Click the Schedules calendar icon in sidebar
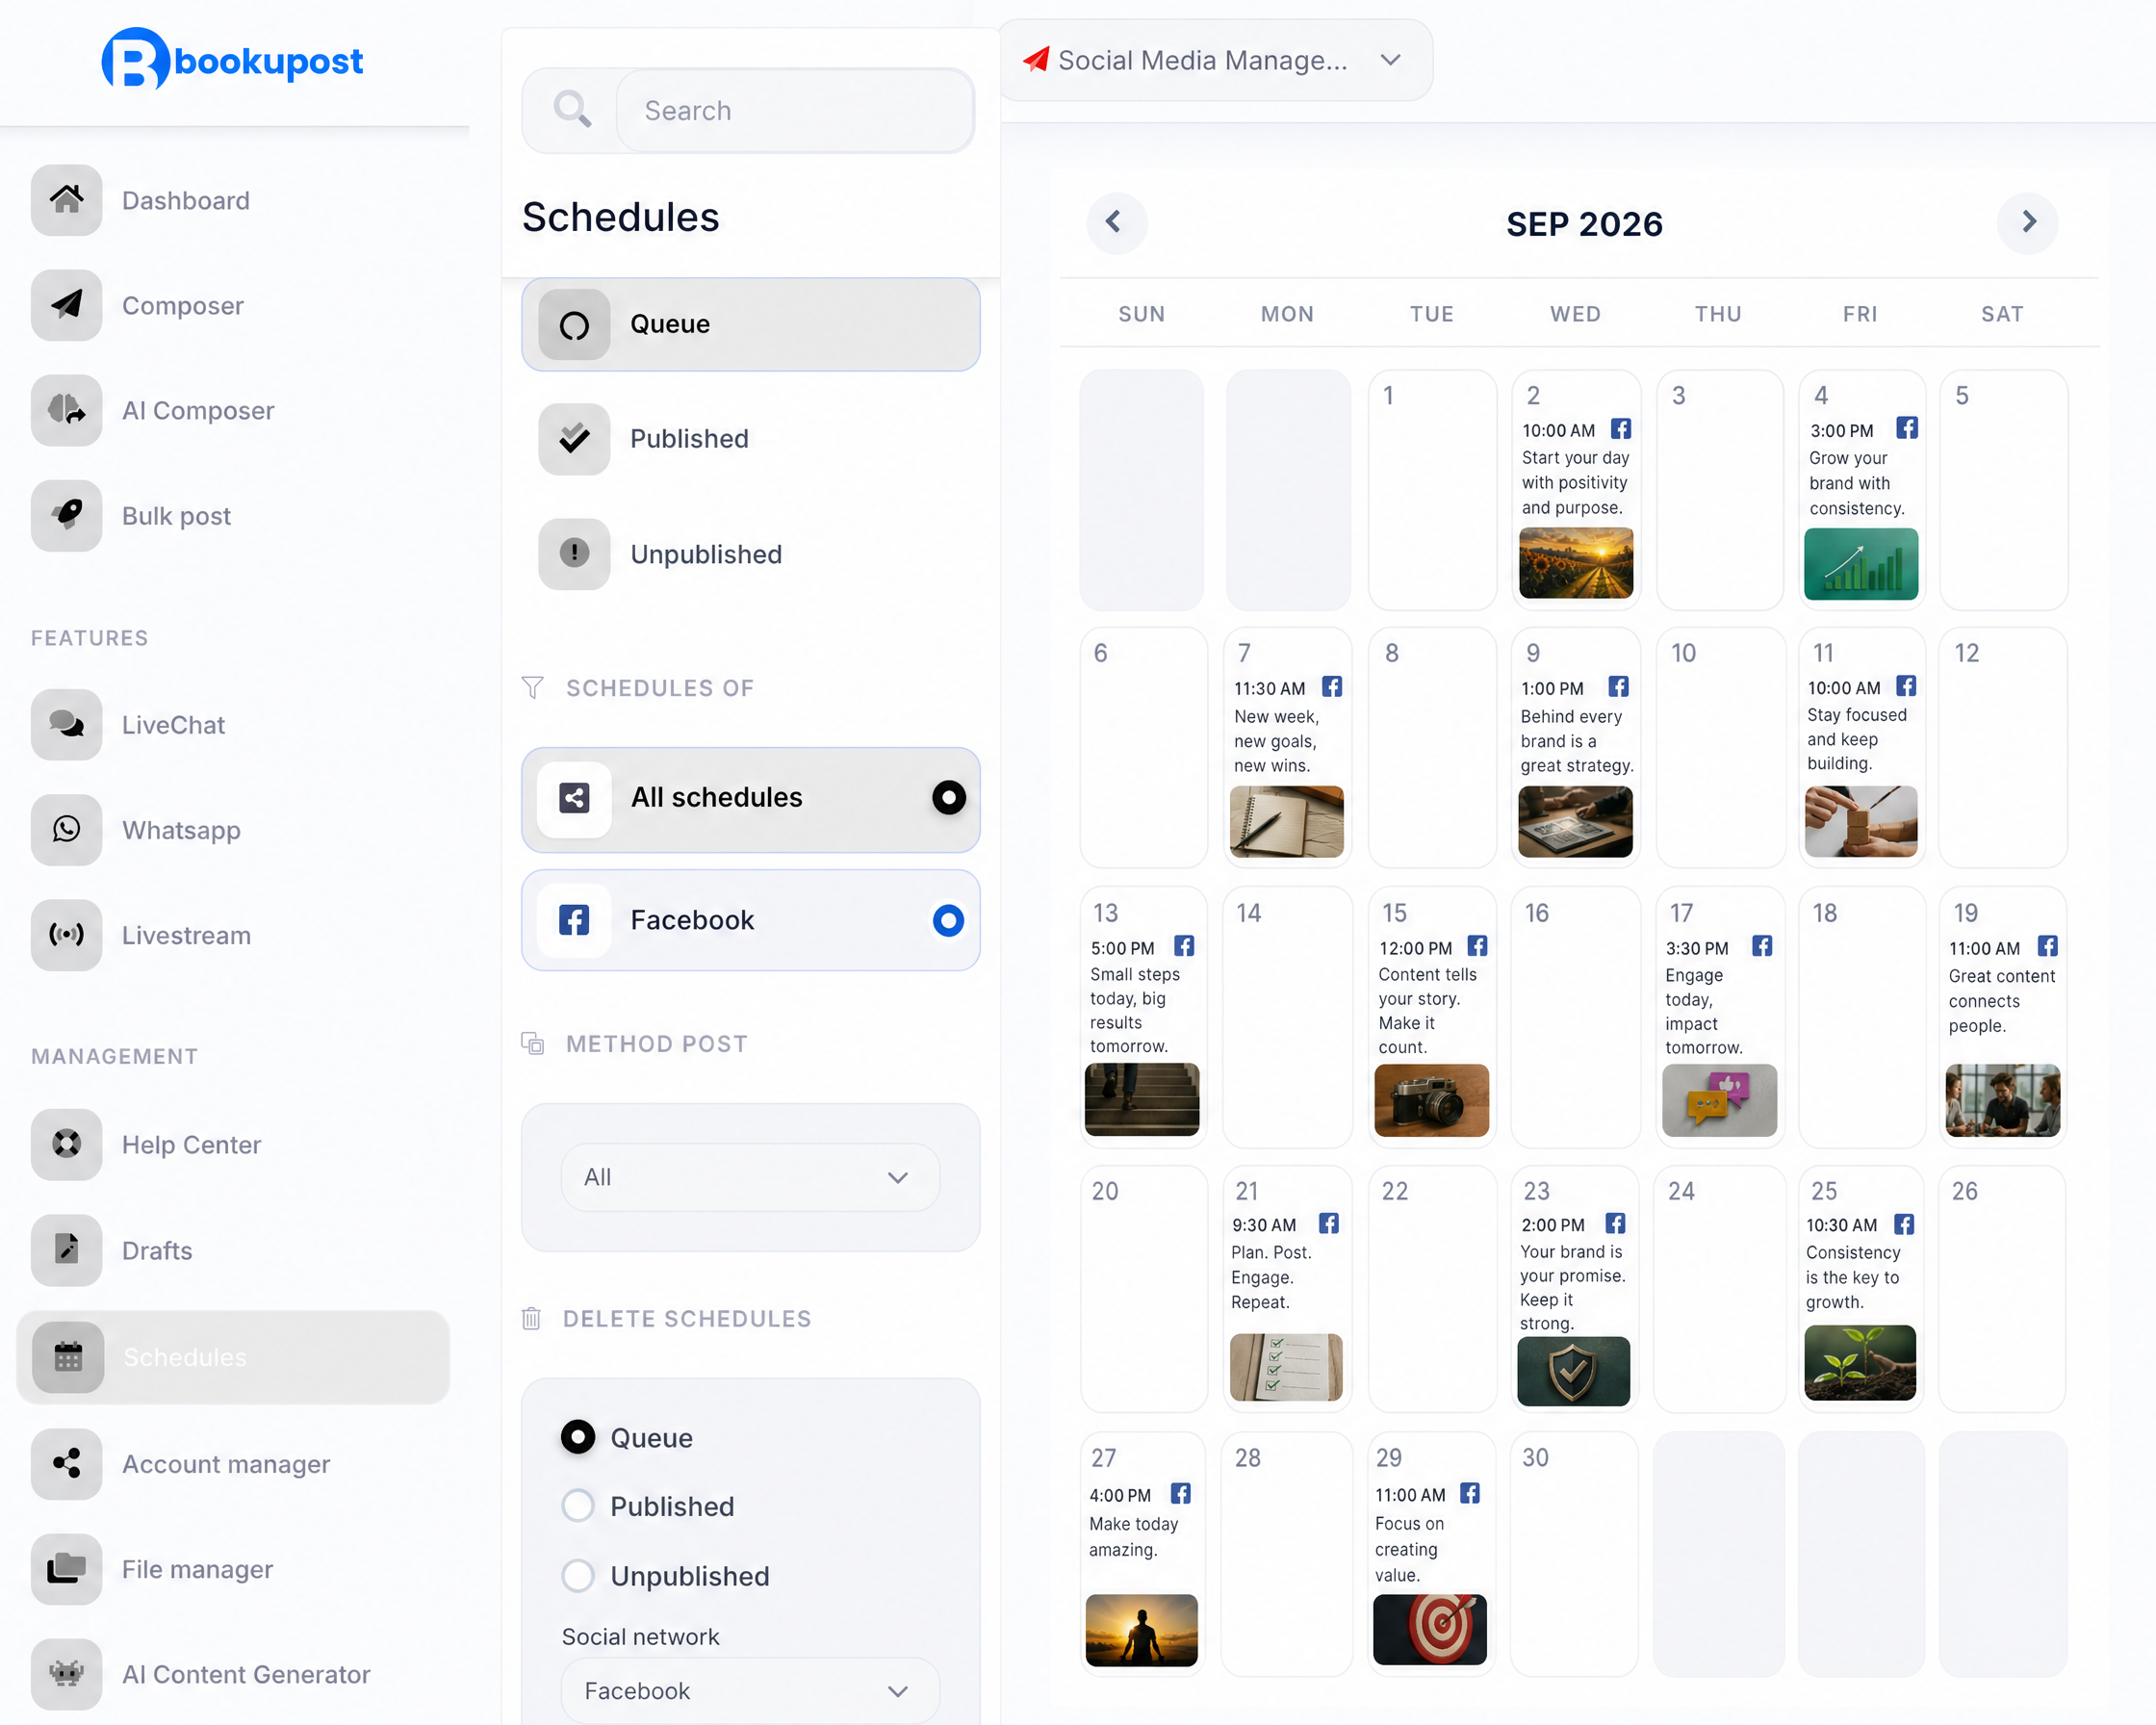The height and width of the screenshot is (1725, 2156). click(68, 1357)
